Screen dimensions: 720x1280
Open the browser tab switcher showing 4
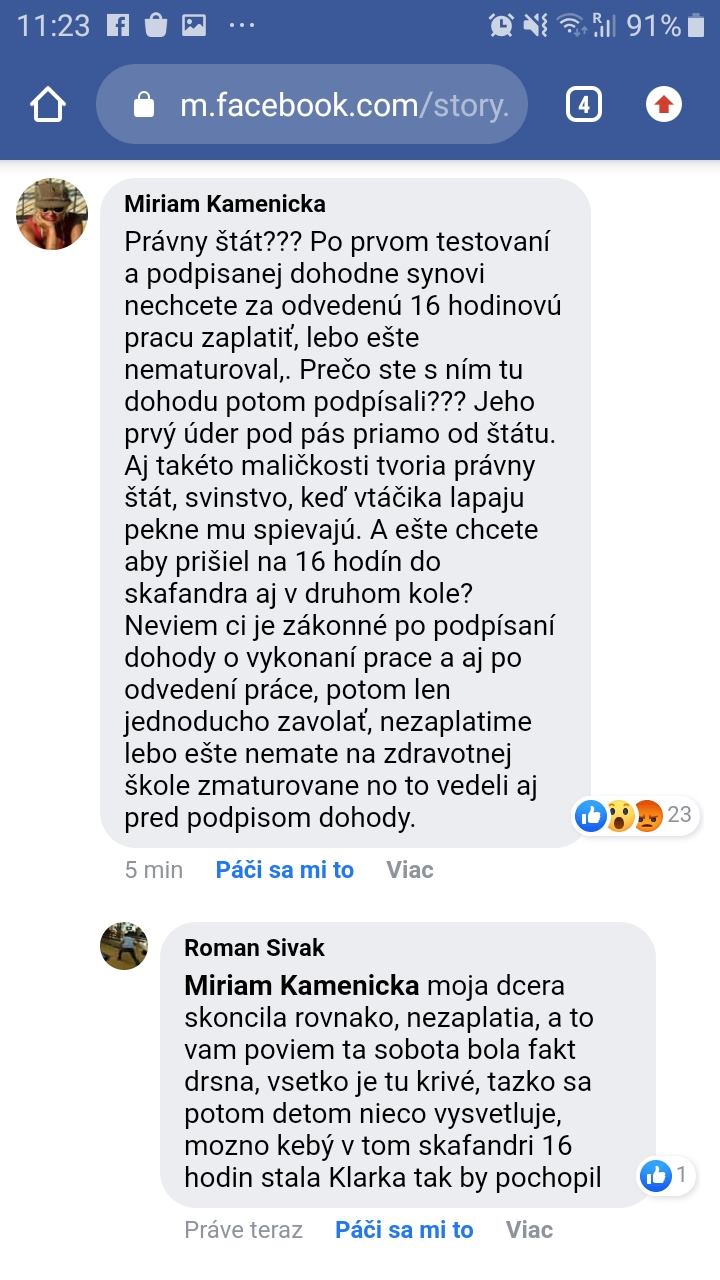[584, 105]
